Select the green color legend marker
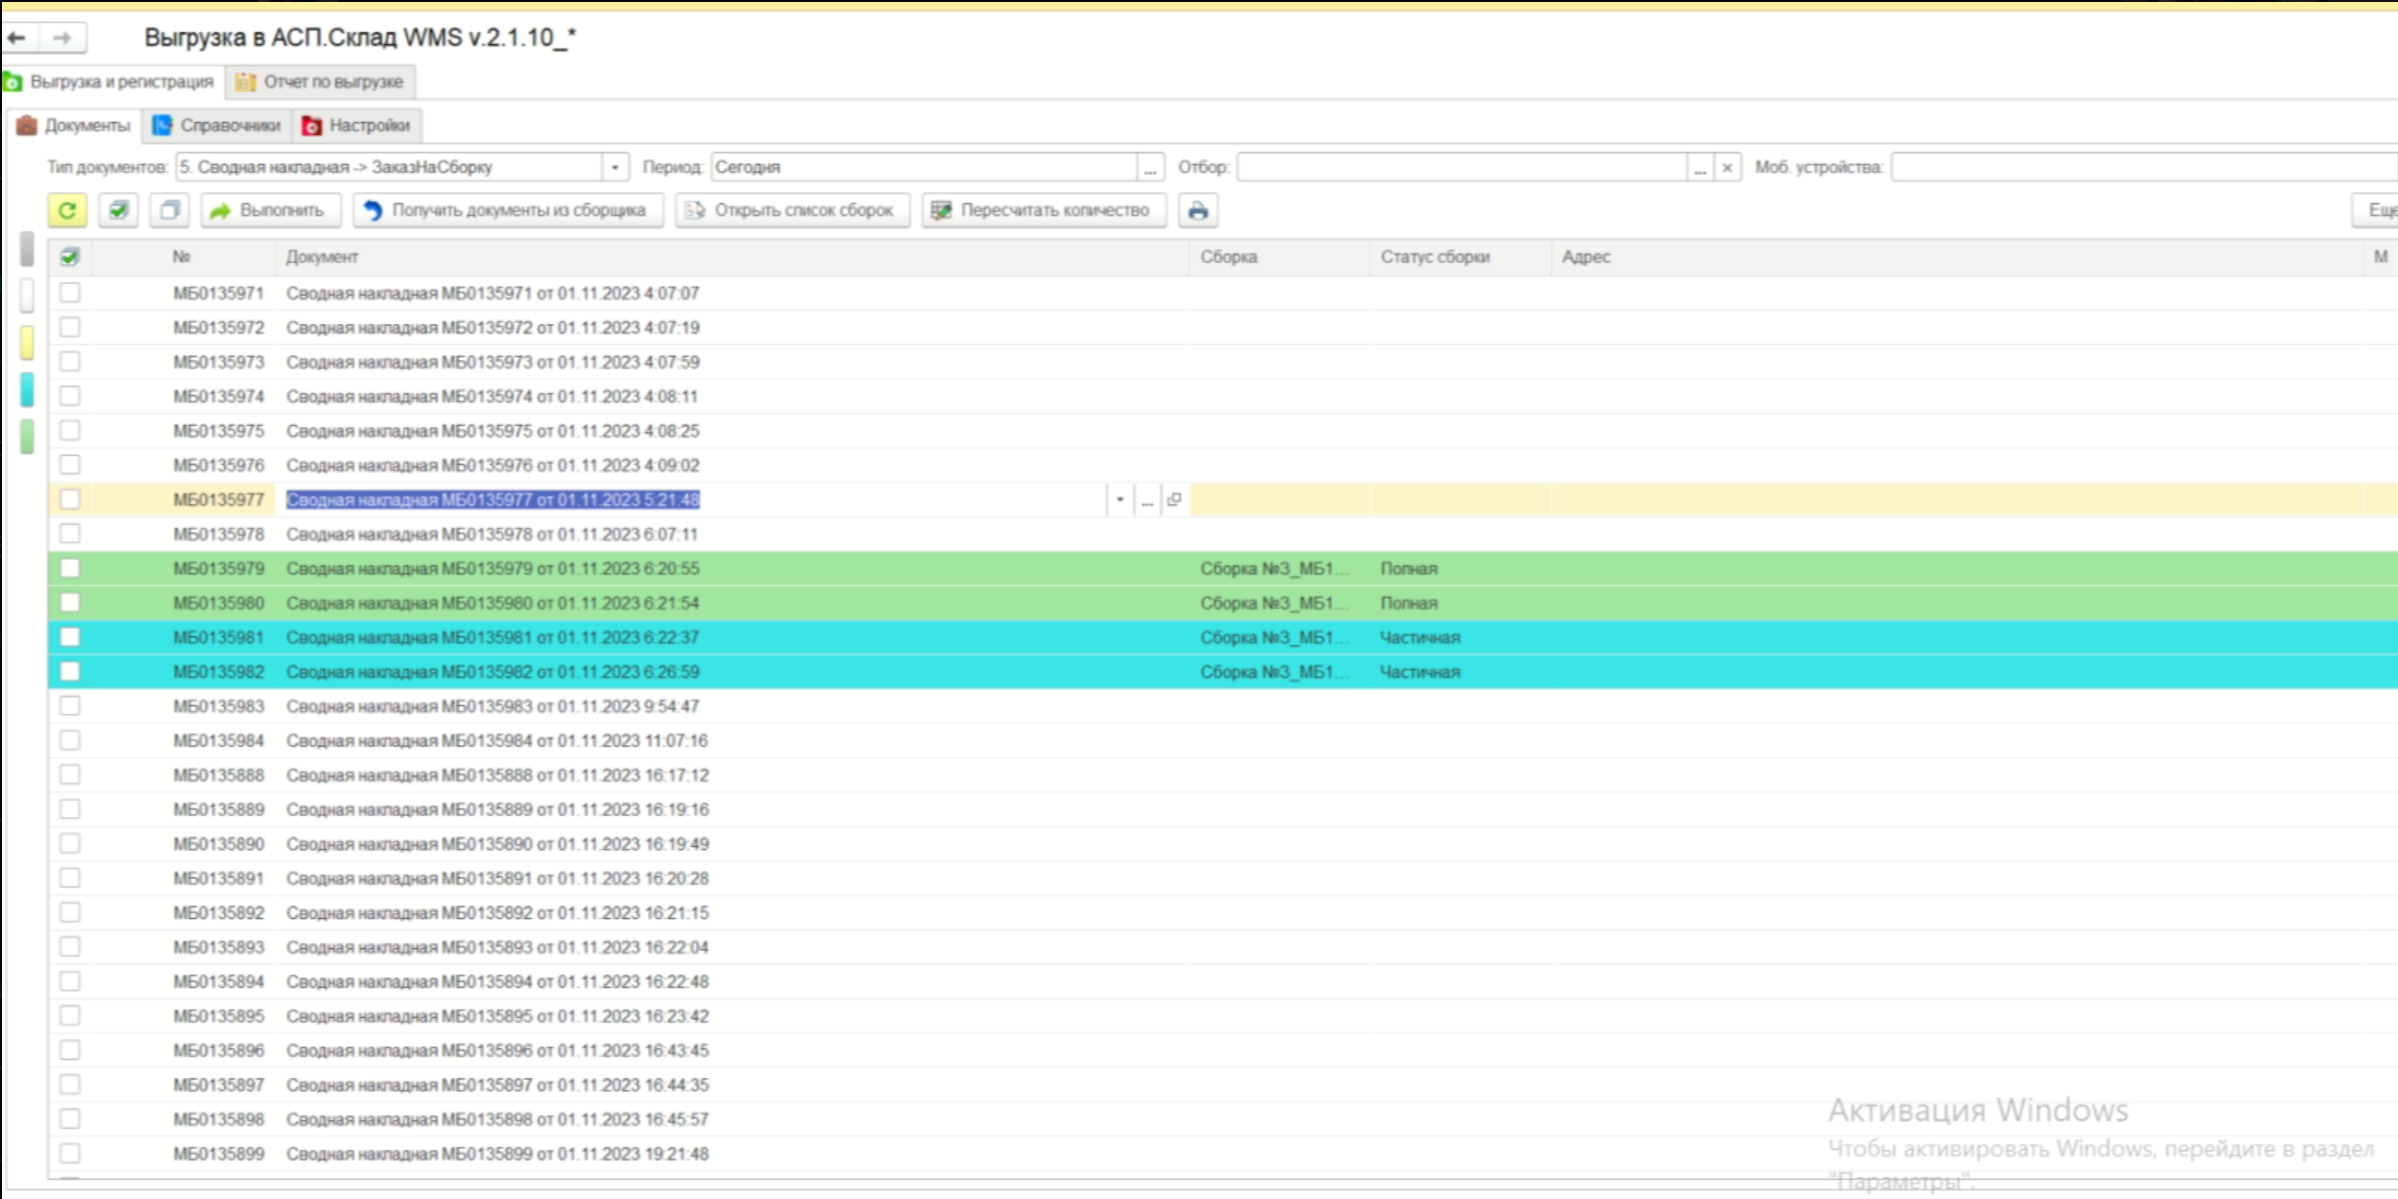Image resolution: width=2398 pixels, height=1199 pixels. (x=27, y=437)
